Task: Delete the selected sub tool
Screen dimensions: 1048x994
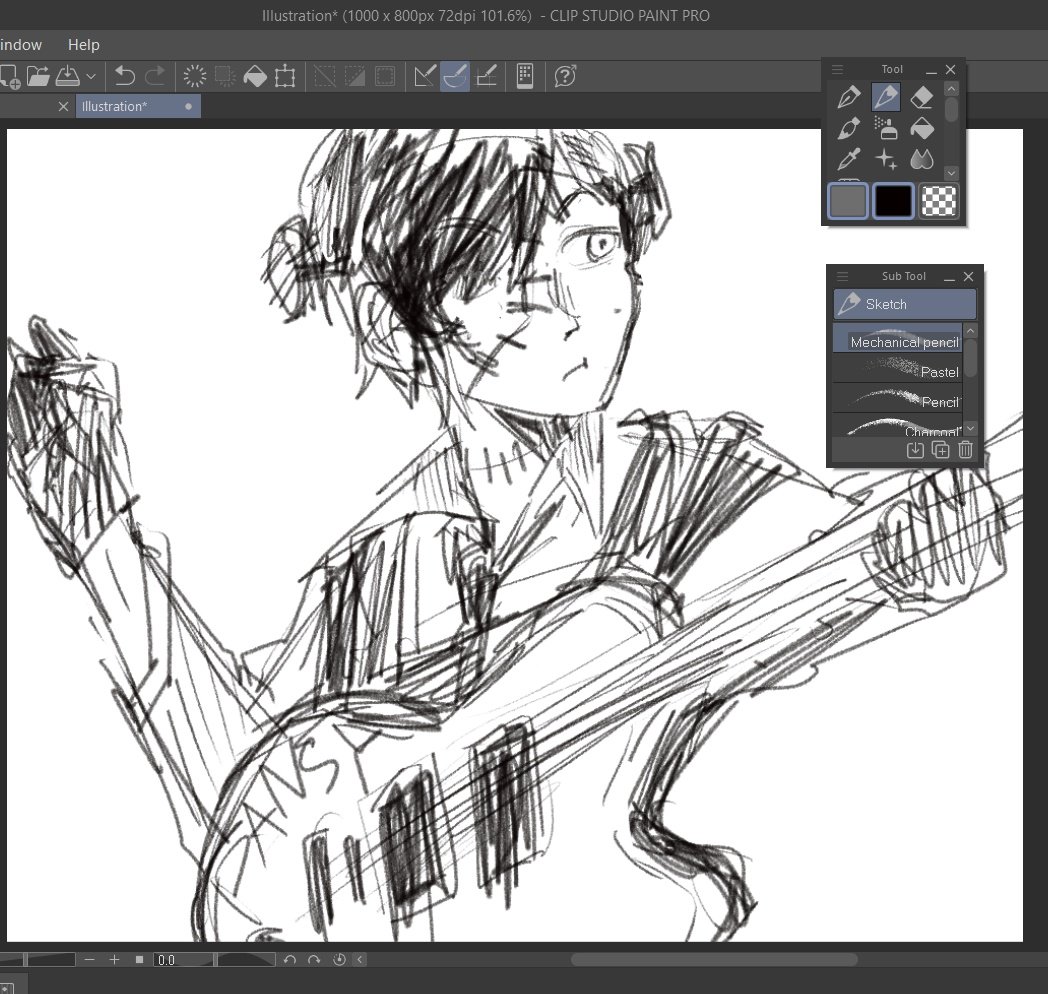Action: click(965, 451)
